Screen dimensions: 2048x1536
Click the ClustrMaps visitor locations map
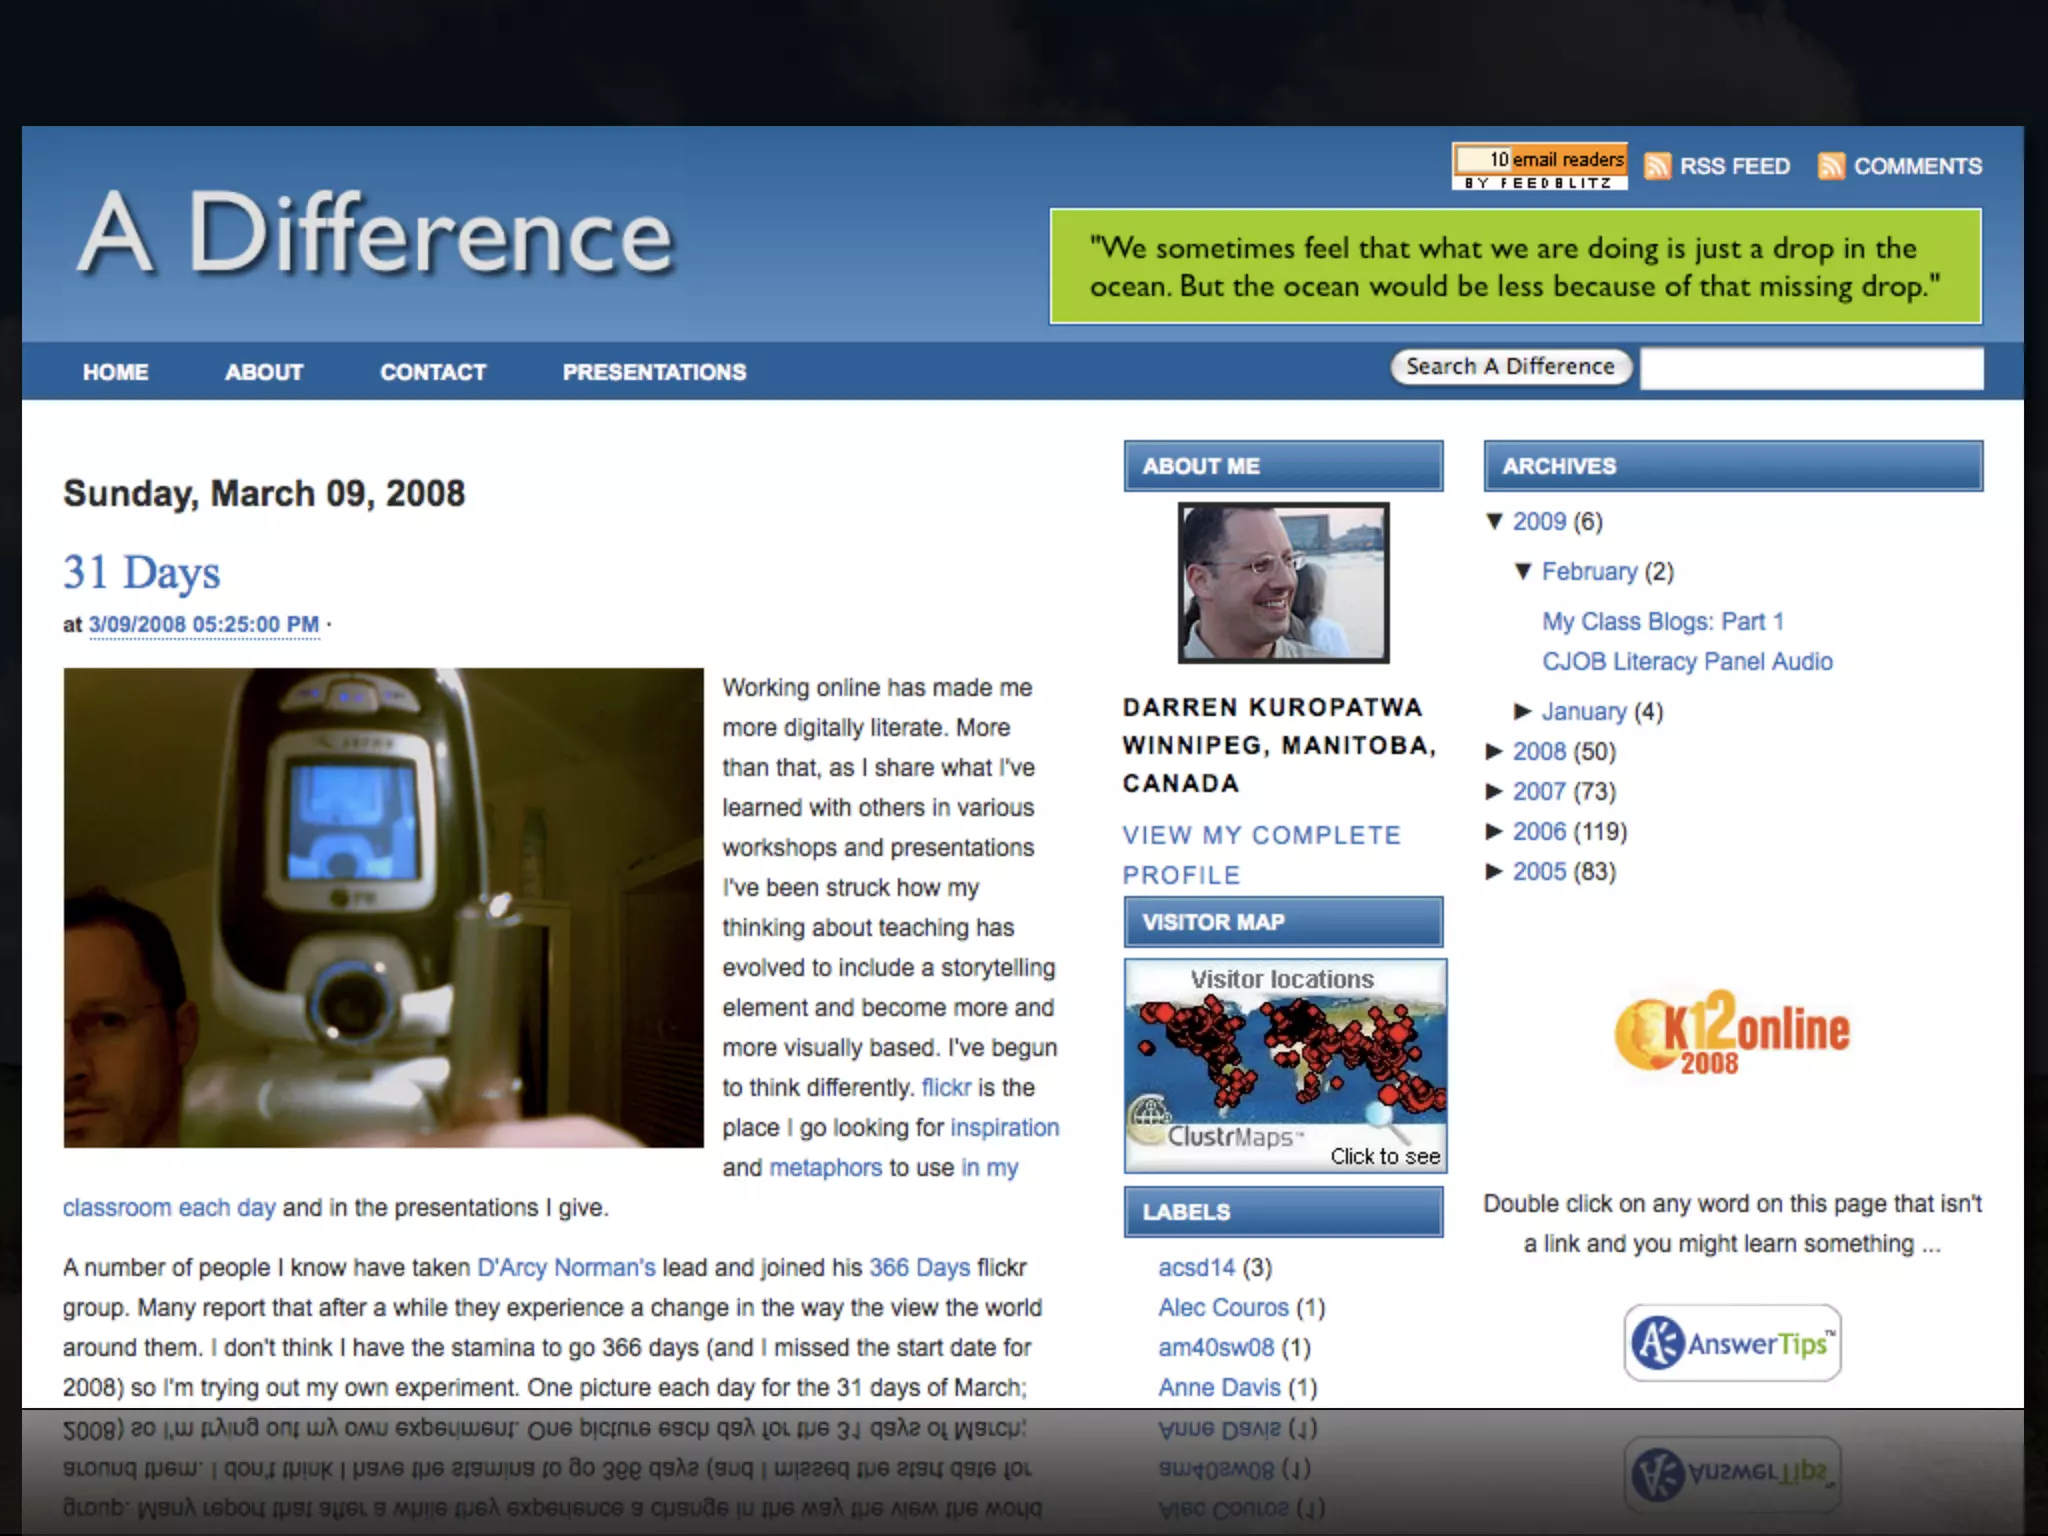point(1285,1066)
